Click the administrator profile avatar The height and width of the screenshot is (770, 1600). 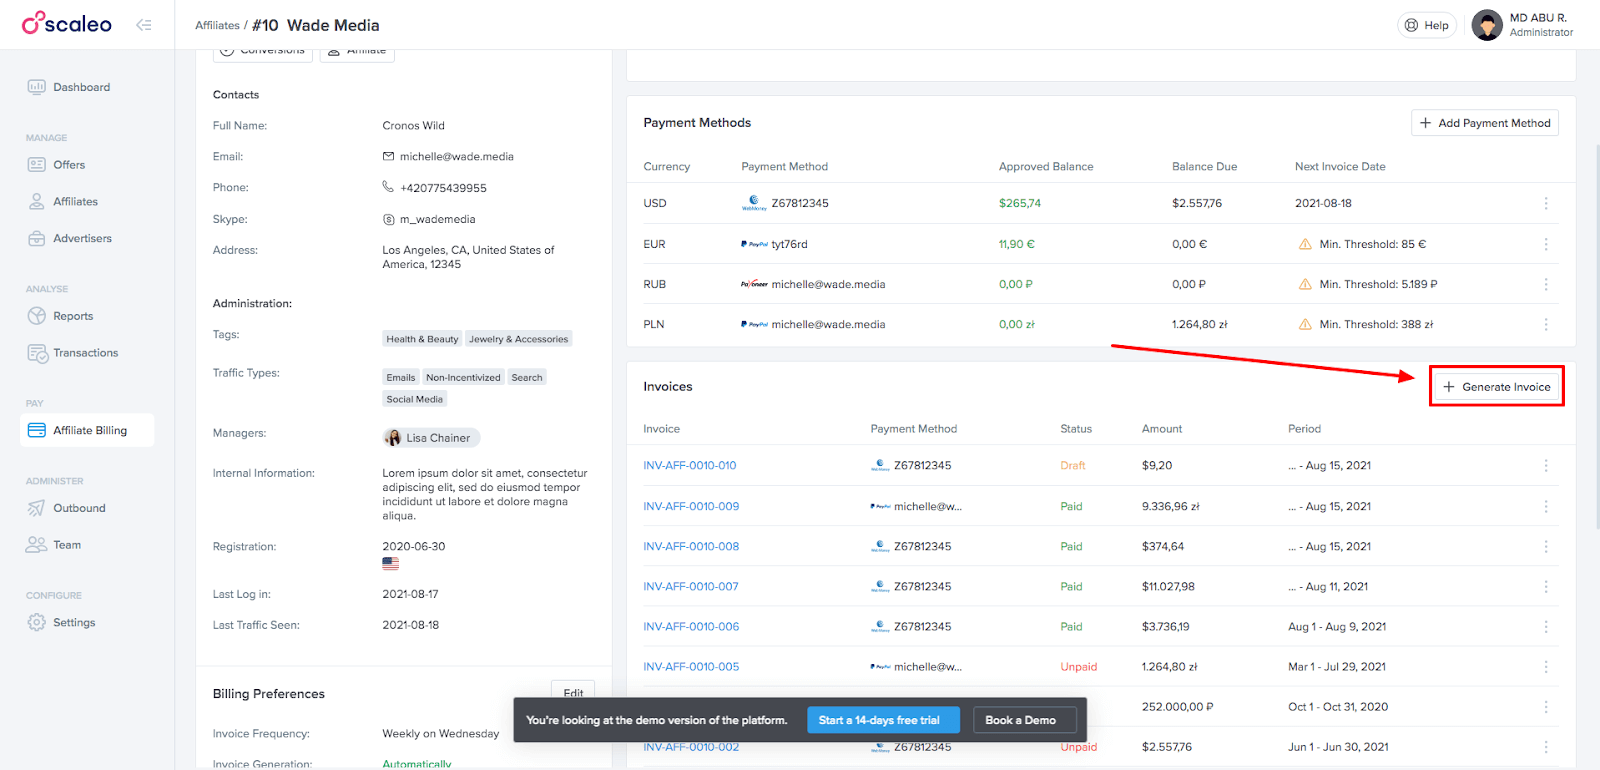point(1487,25)
